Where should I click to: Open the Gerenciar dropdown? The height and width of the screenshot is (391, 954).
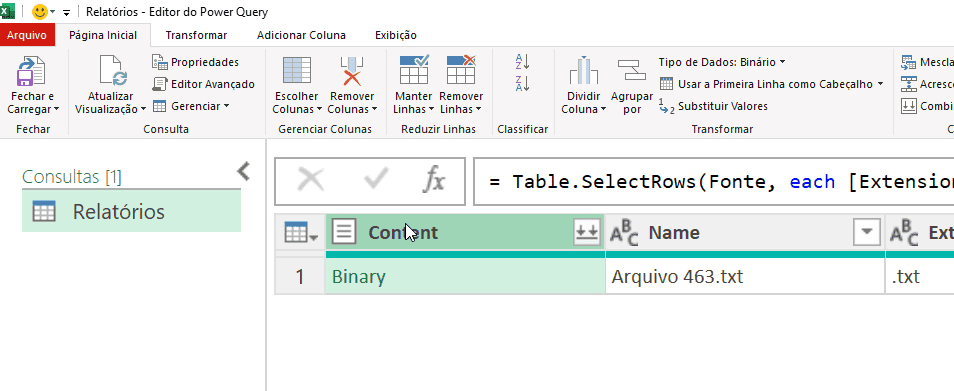point(226,106)
